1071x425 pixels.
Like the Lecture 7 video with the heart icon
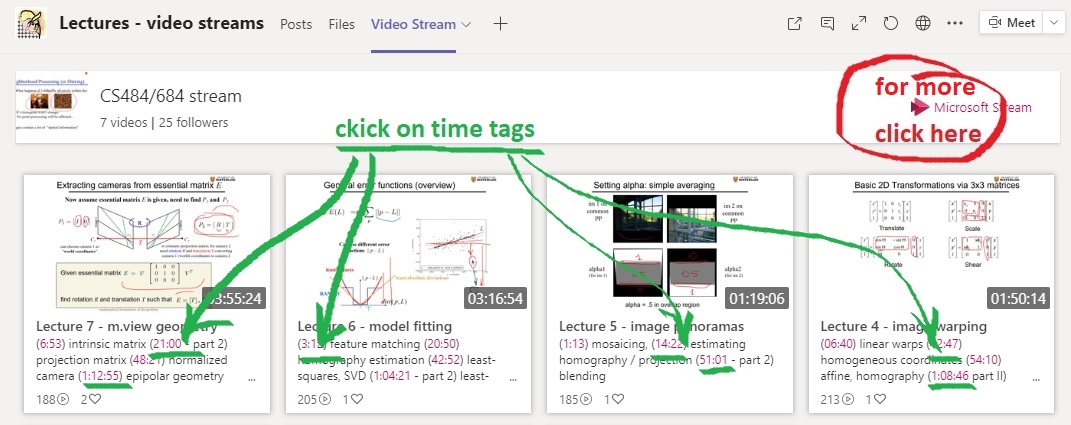click(96, 398)
